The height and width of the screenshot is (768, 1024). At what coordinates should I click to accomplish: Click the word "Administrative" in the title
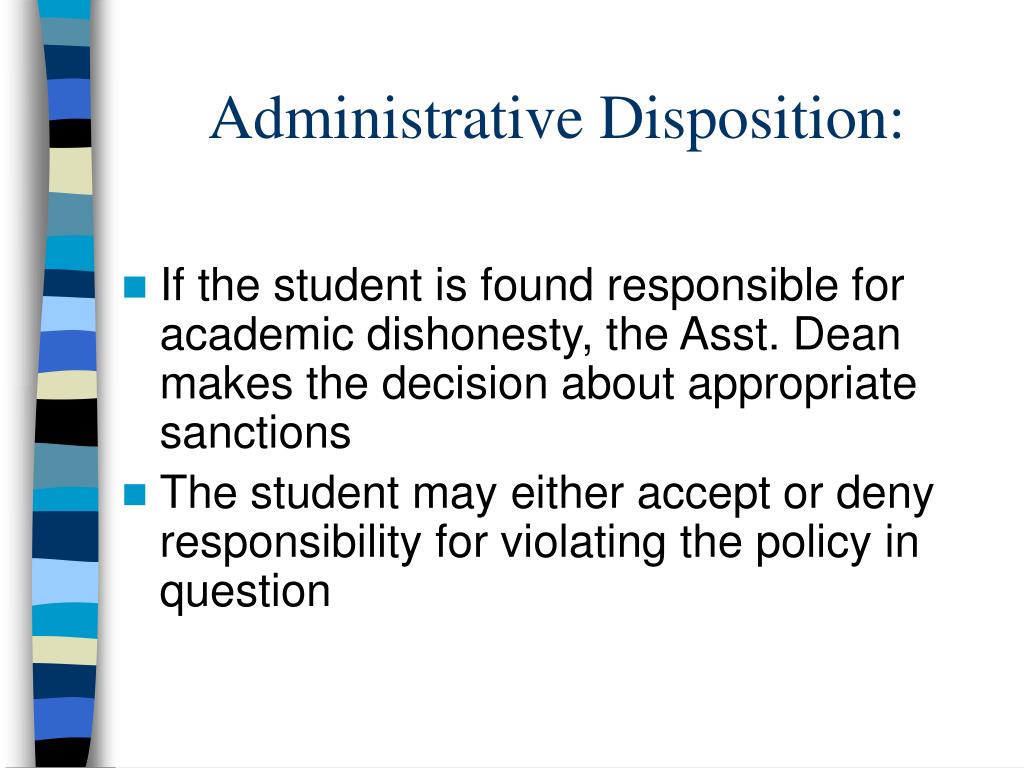coord(396,118)
